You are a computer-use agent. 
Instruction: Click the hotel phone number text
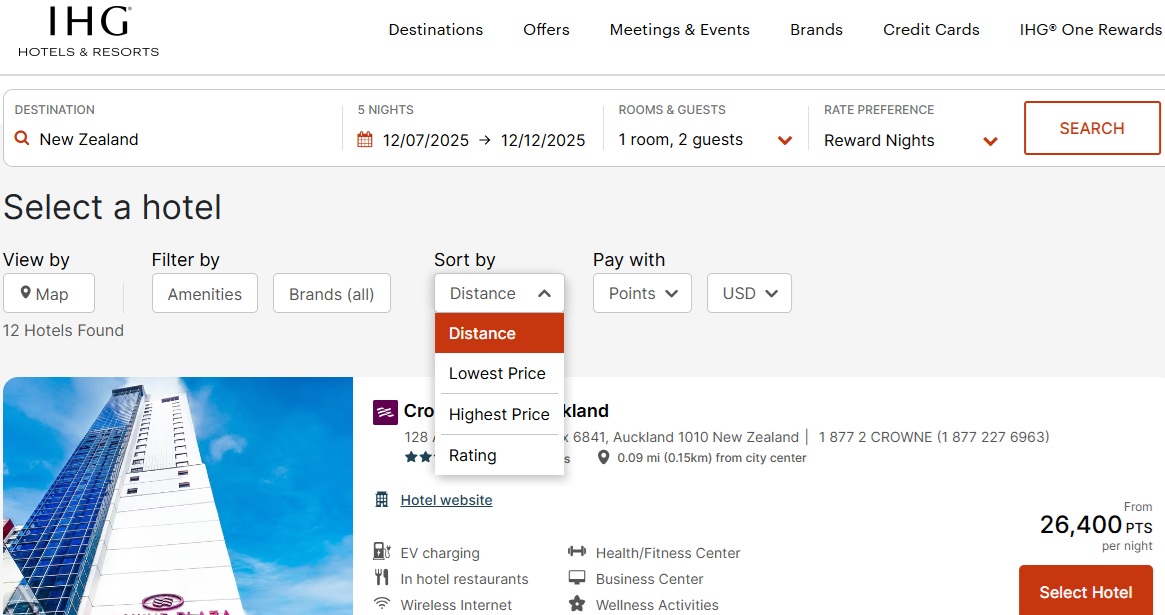934,437
